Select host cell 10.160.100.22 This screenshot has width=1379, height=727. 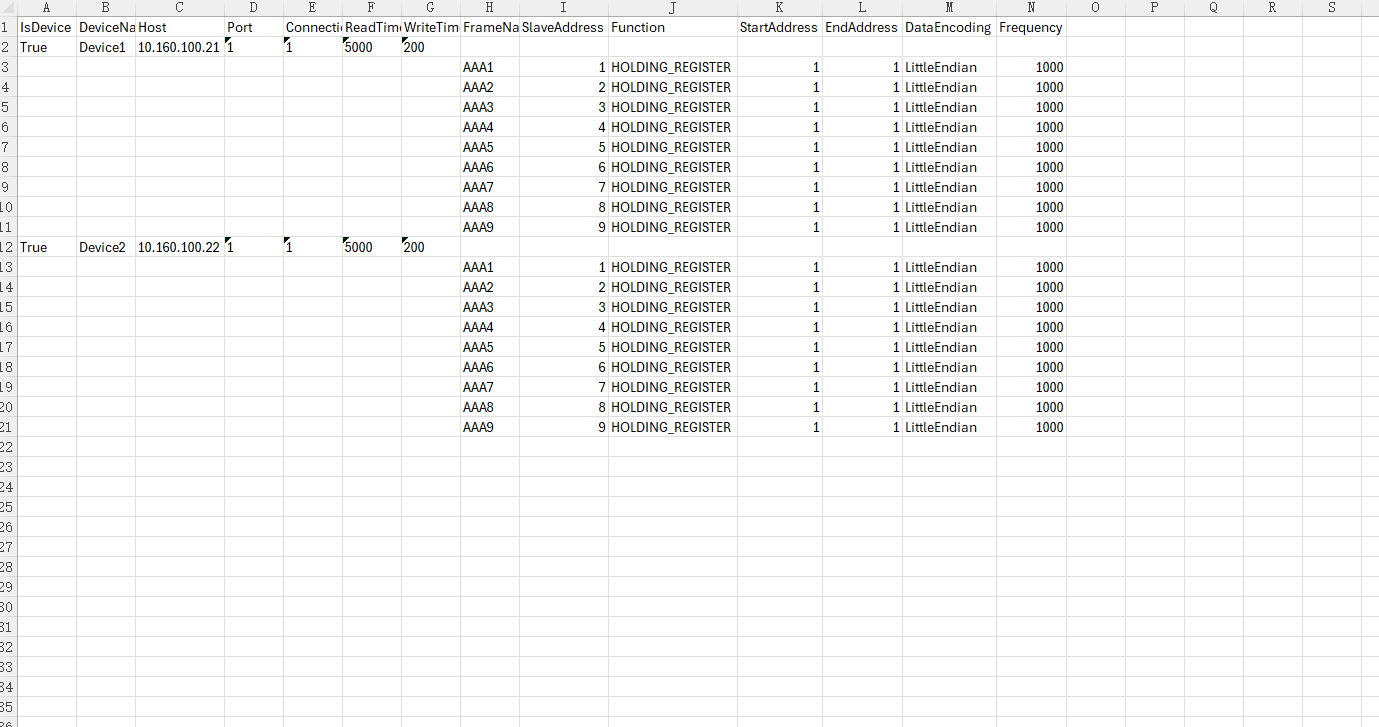click(x=178, y=247)
